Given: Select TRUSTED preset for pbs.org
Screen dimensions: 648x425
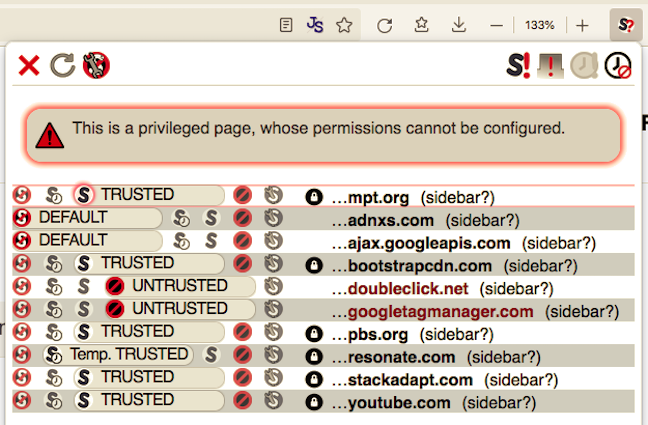Looking at the screenshot, I should click(149, 332).
